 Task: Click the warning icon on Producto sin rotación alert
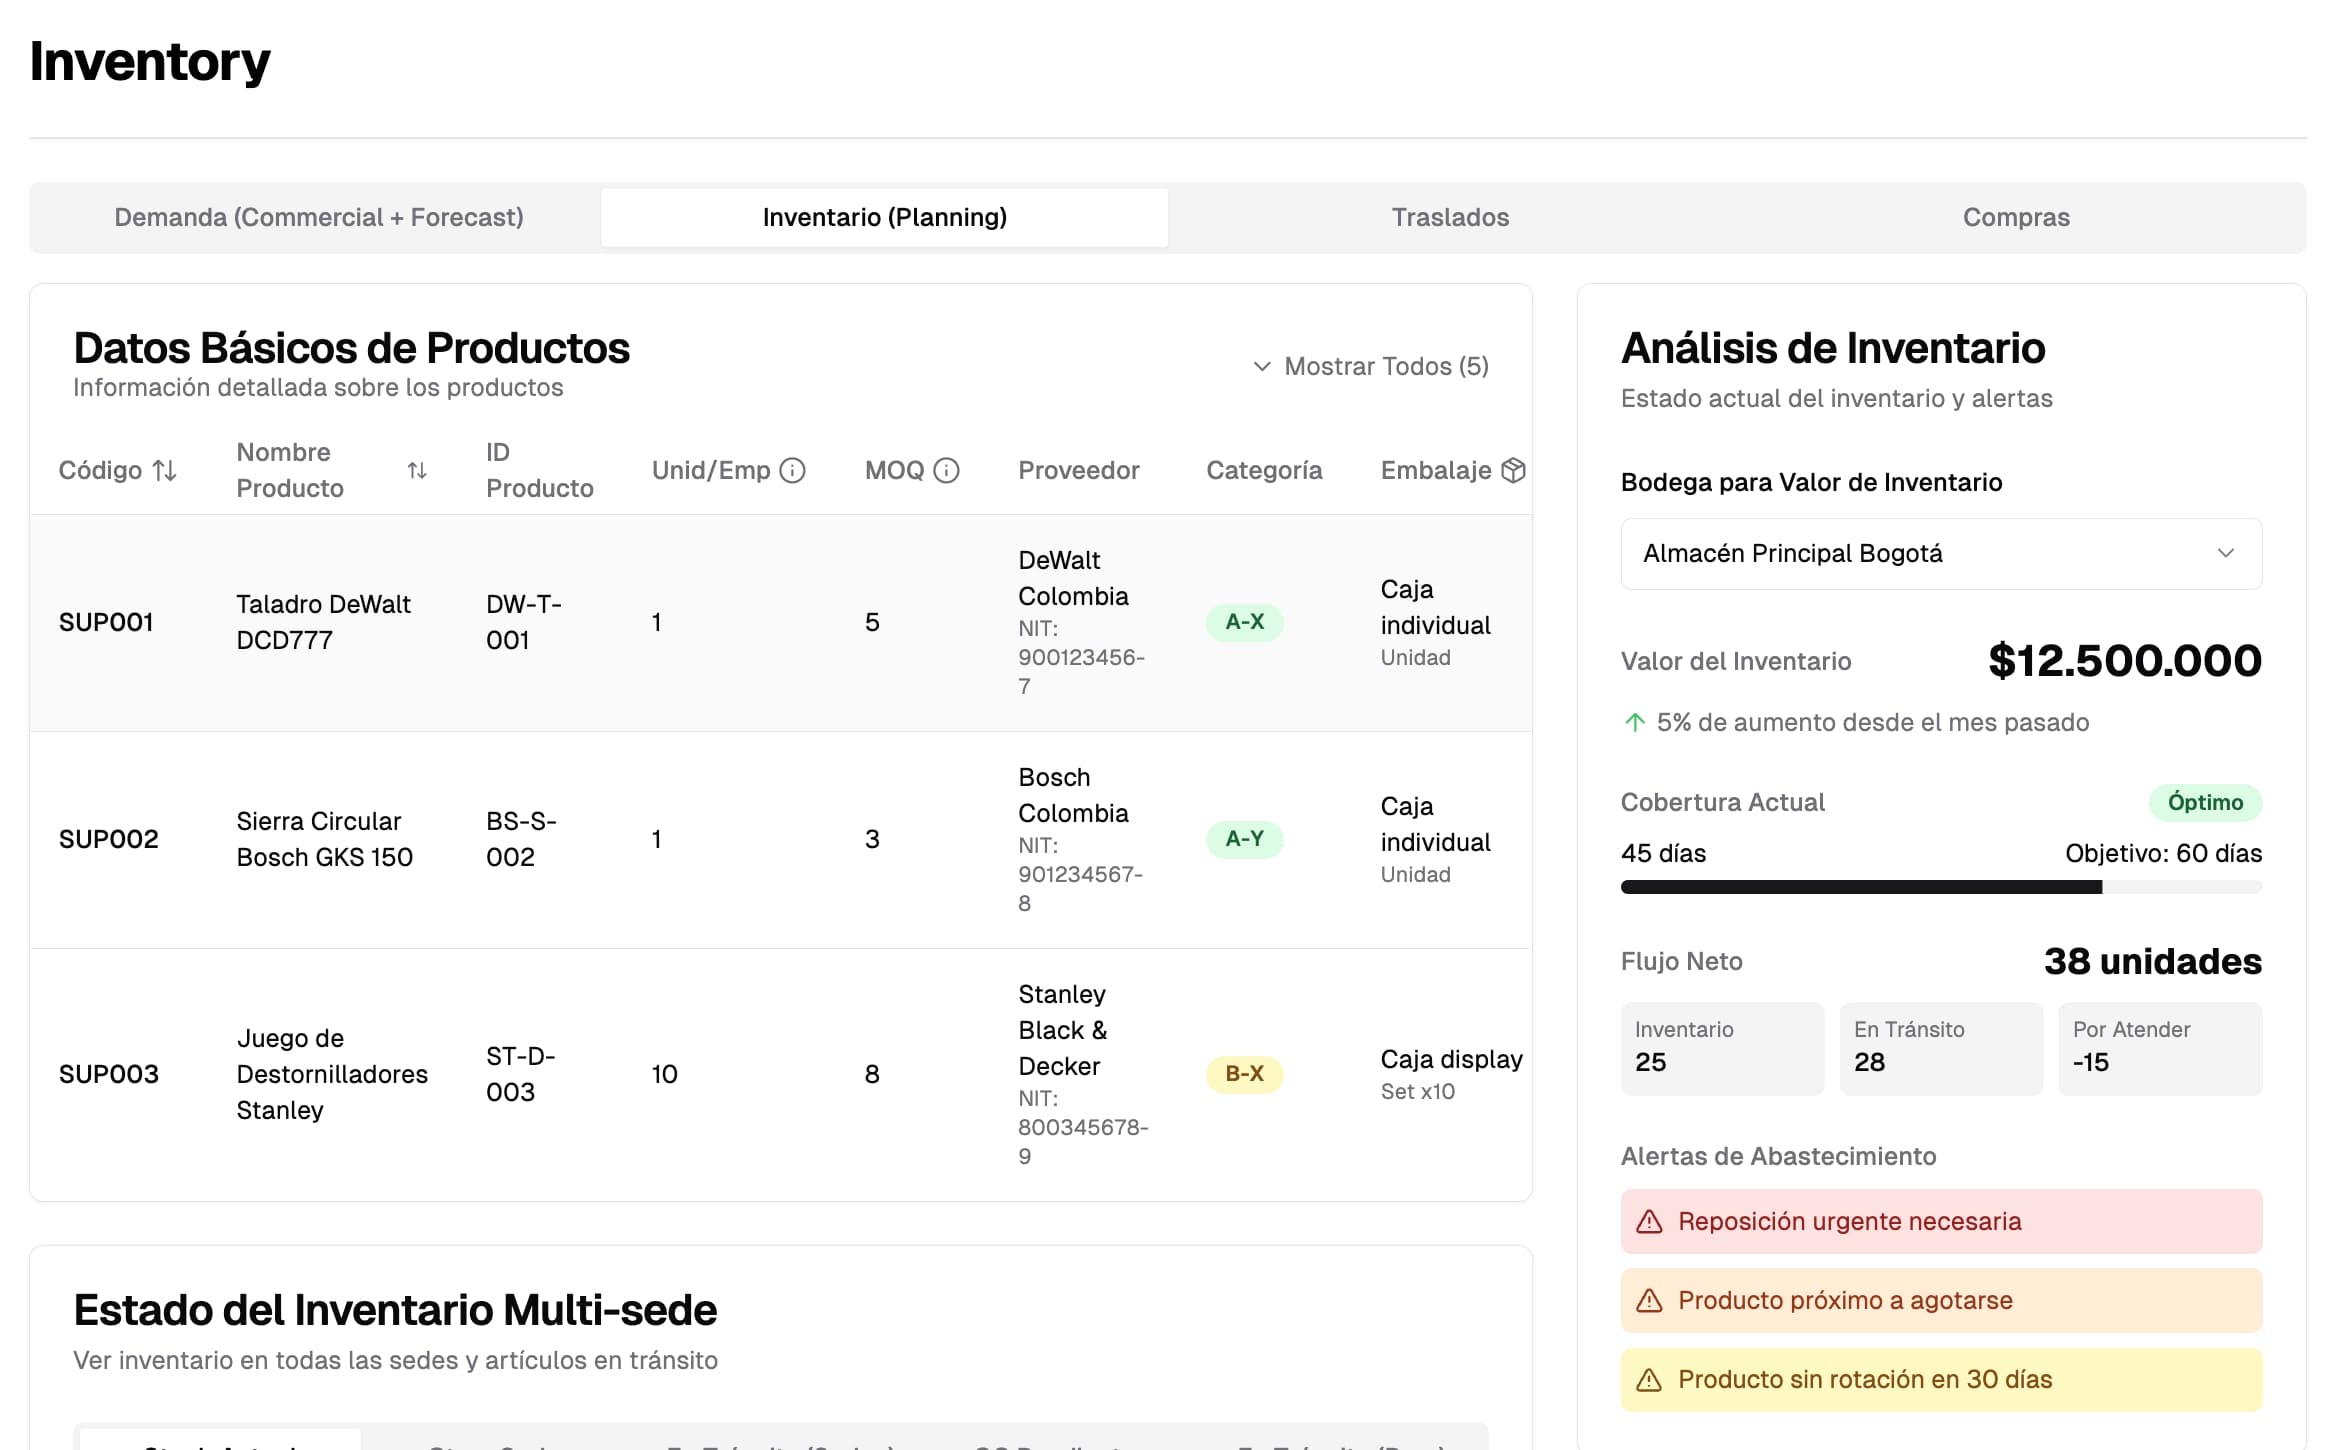coord(1649,1378)
